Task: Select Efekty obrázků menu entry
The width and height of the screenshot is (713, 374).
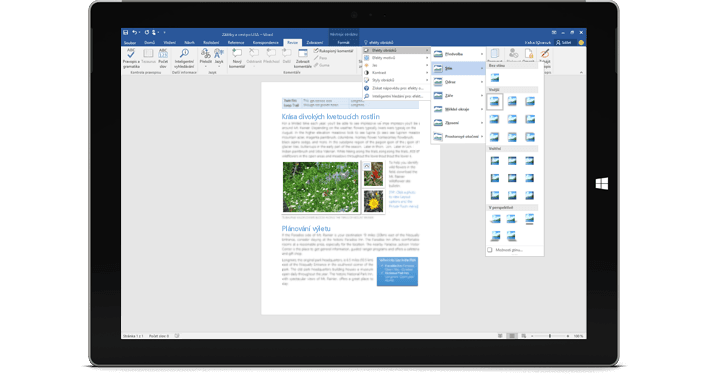Action: tap(396, 51)
